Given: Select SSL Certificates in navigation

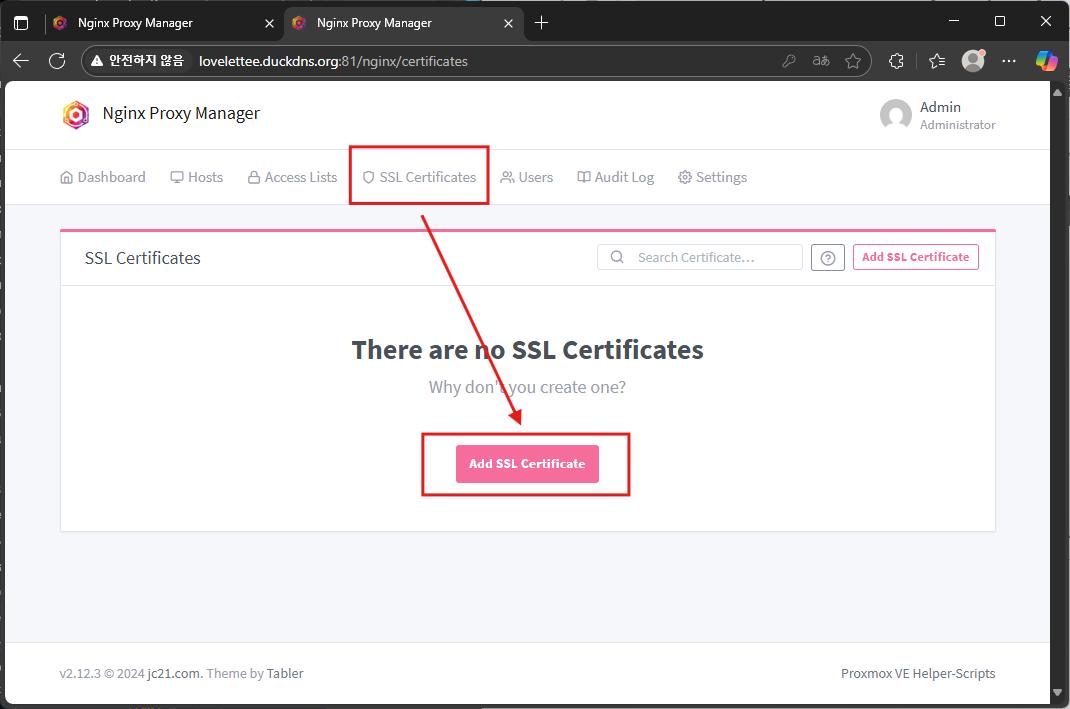Looking at the screenshot, I should [x=419, y=177].
